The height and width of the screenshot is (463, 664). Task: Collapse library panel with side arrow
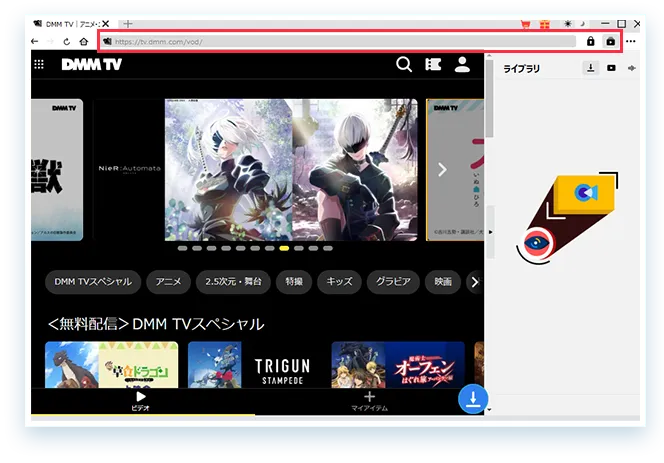pyautogui.click(x=490, y=232)
